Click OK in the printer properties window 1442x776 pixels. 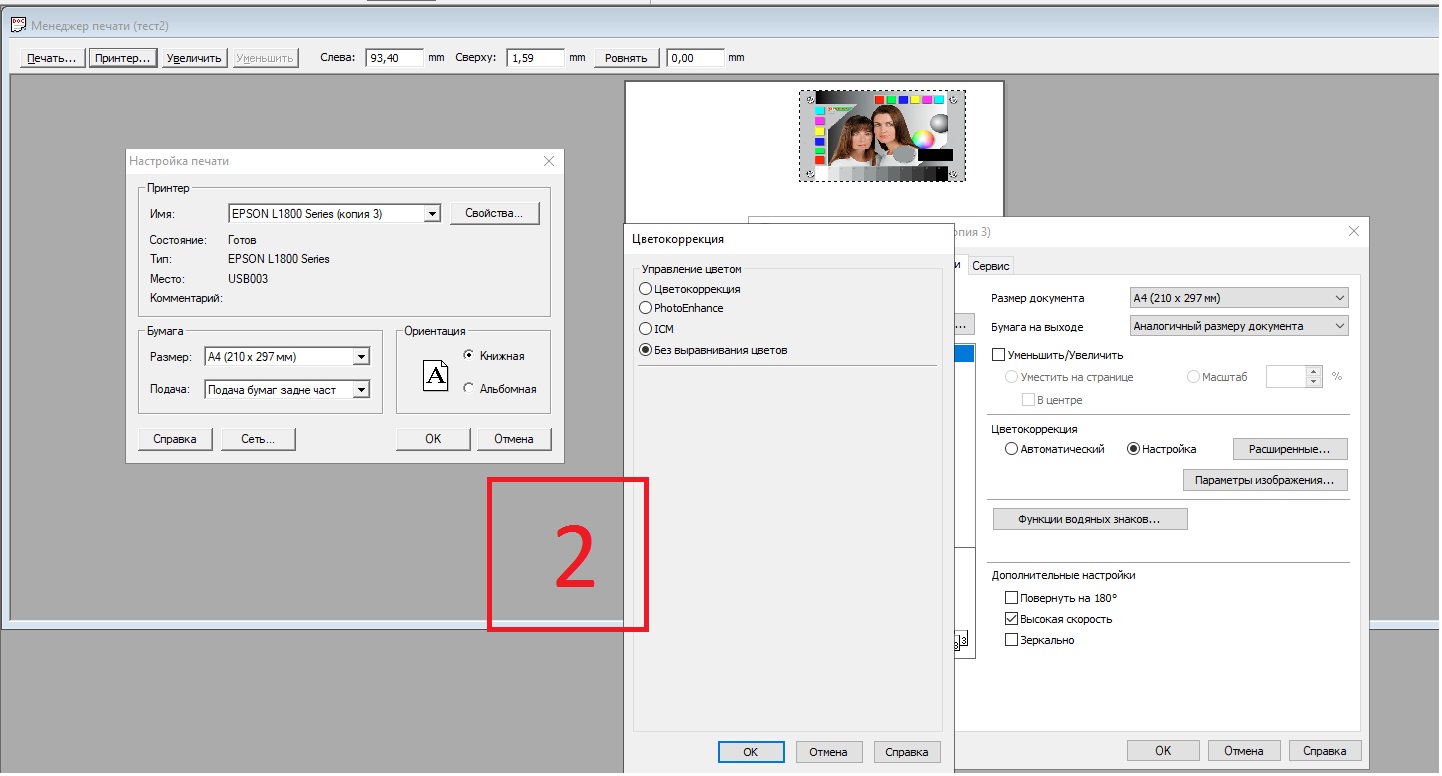point(1163,751)
